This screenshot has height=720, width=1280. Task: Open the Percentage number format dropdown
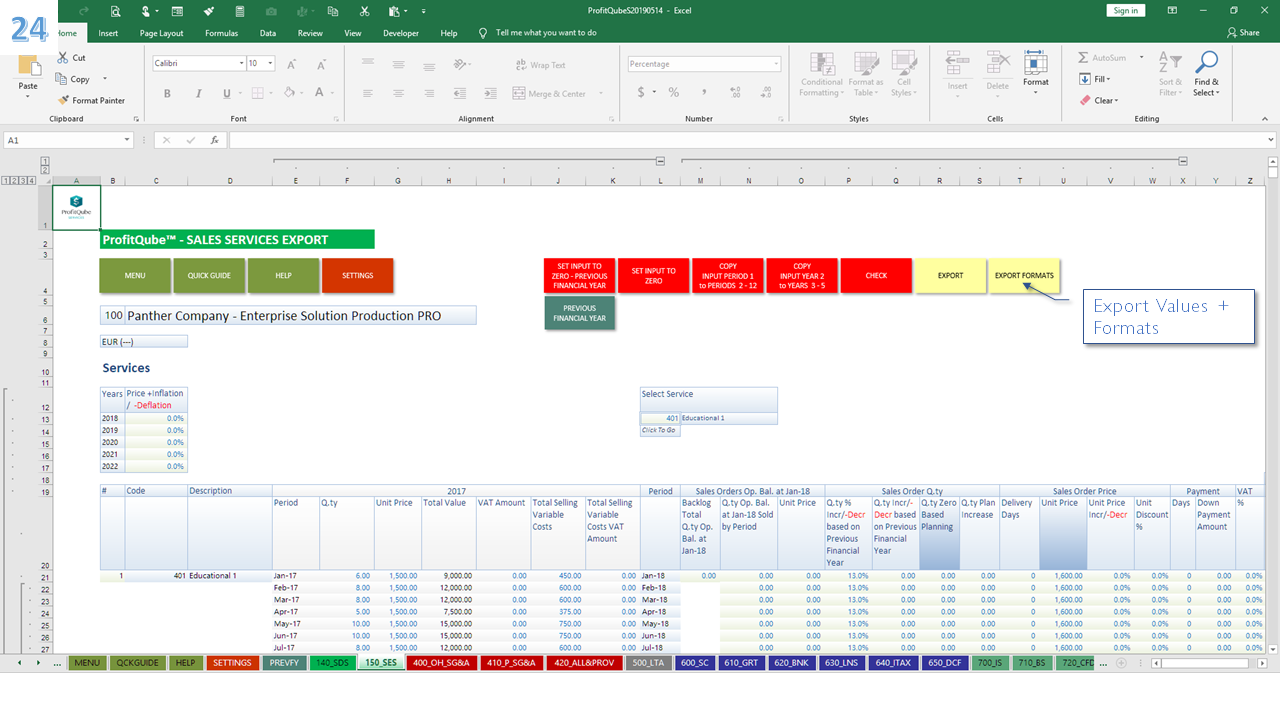point(776,64)
